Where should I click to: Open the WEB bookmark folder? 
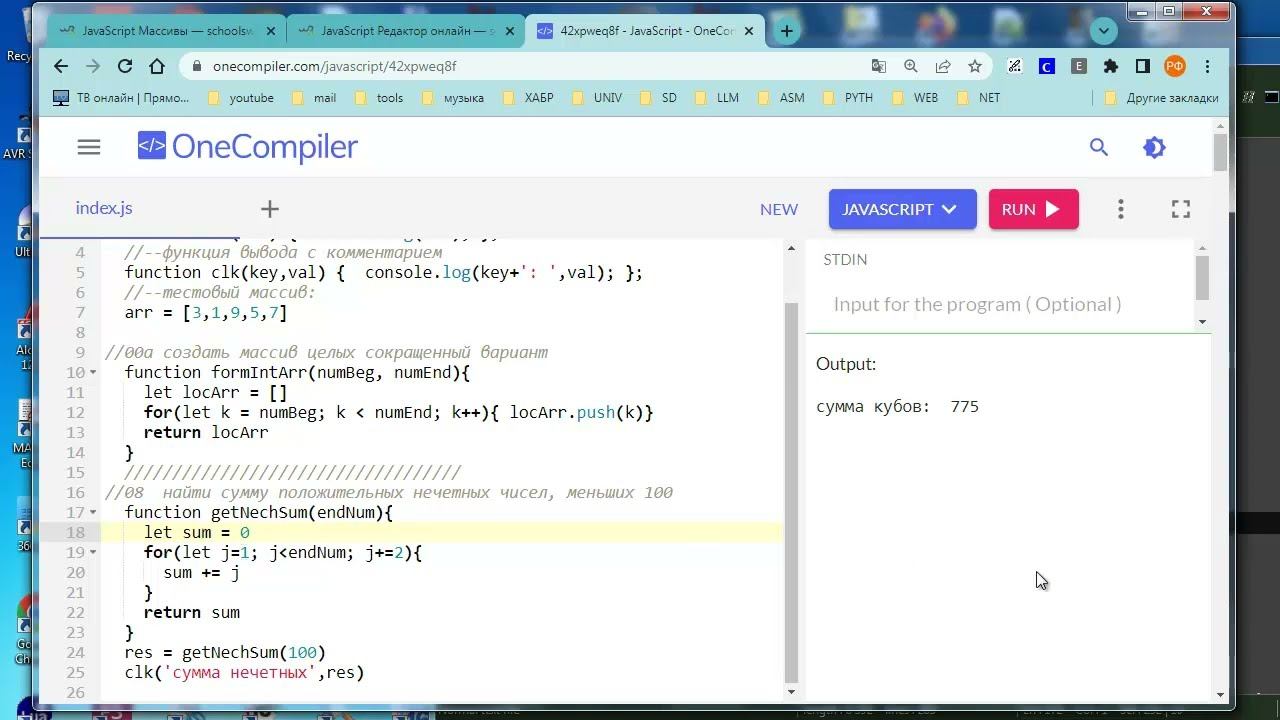(914, 98)
